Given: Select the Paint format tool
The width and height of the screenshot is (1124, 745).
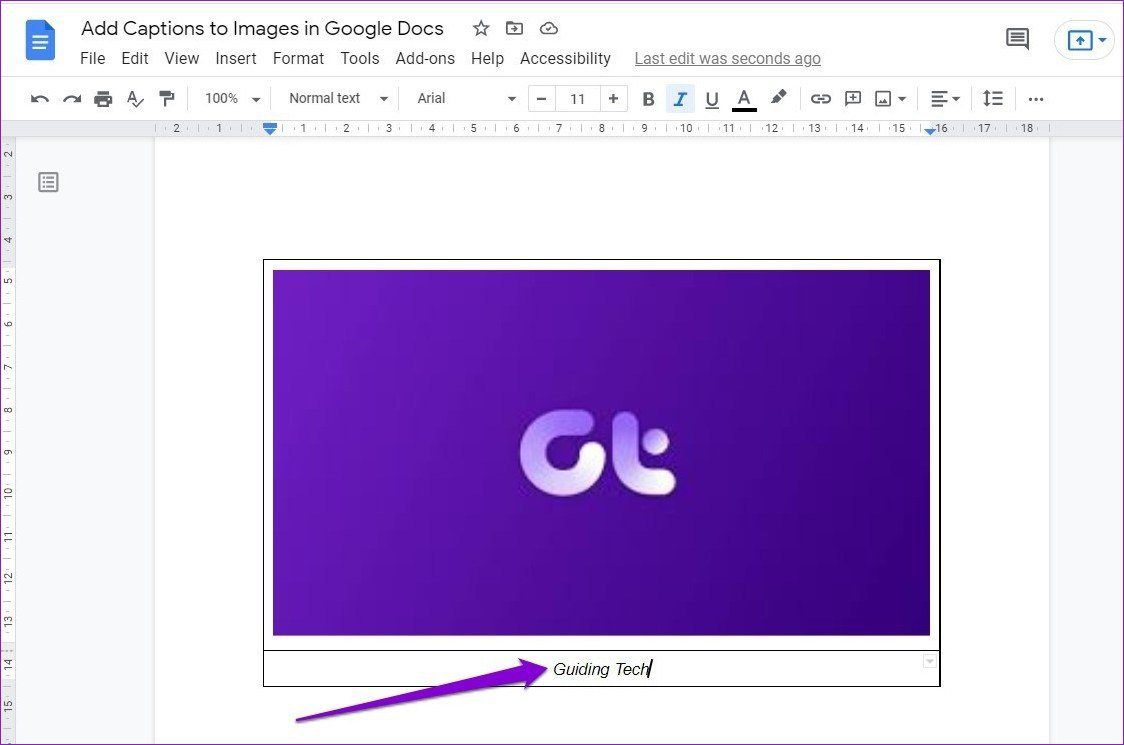Looking at the screenshot, I should [167, 98].
